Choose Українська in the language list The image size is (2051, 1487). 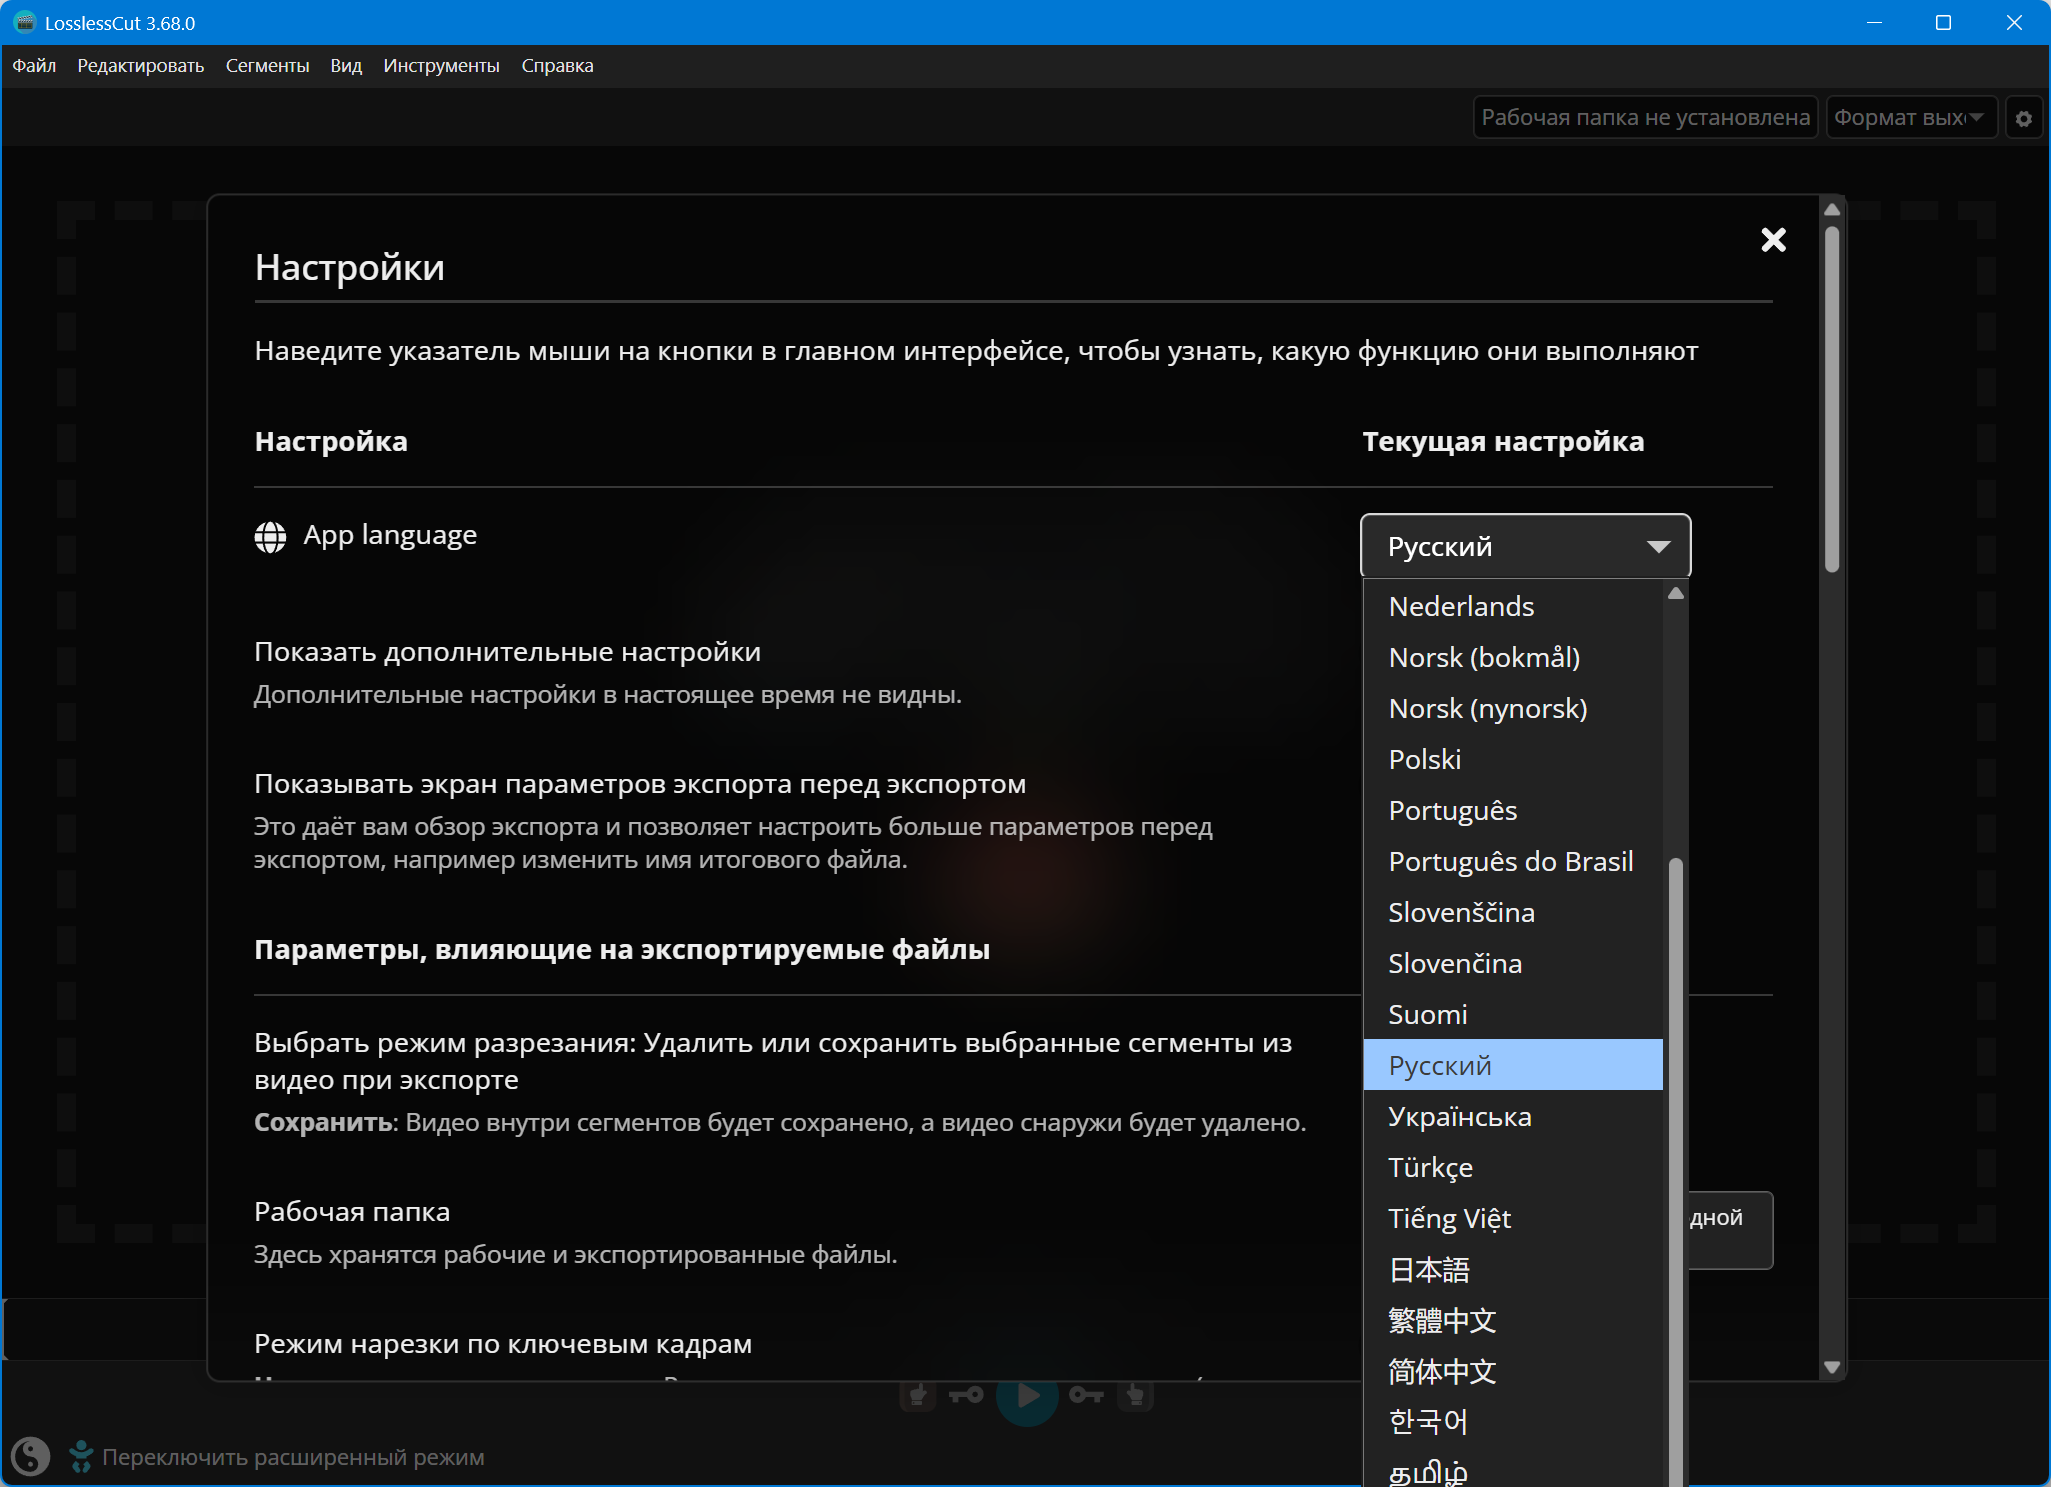[1459, 1116]
